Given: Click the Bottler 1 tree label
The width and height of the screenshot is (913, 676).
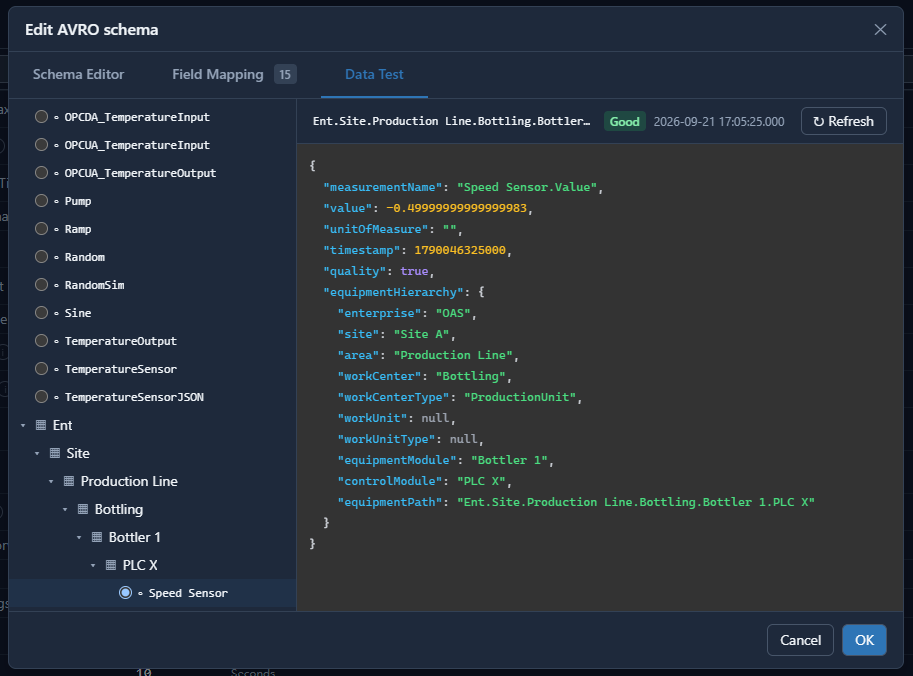Looking at the screenshot, I should pos(135,537).
